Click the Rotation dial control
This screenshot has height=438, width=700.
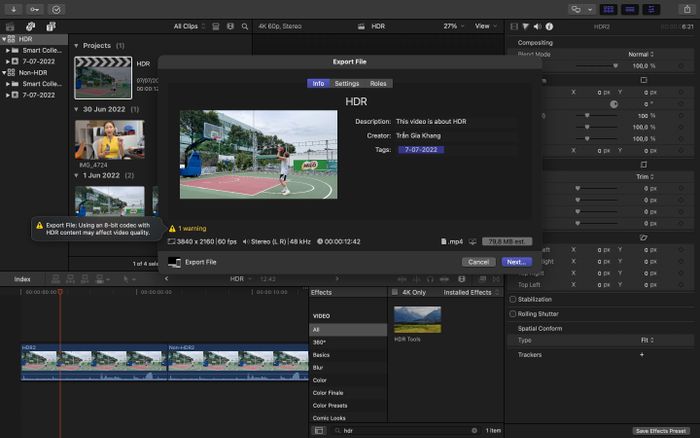point(614,104)
